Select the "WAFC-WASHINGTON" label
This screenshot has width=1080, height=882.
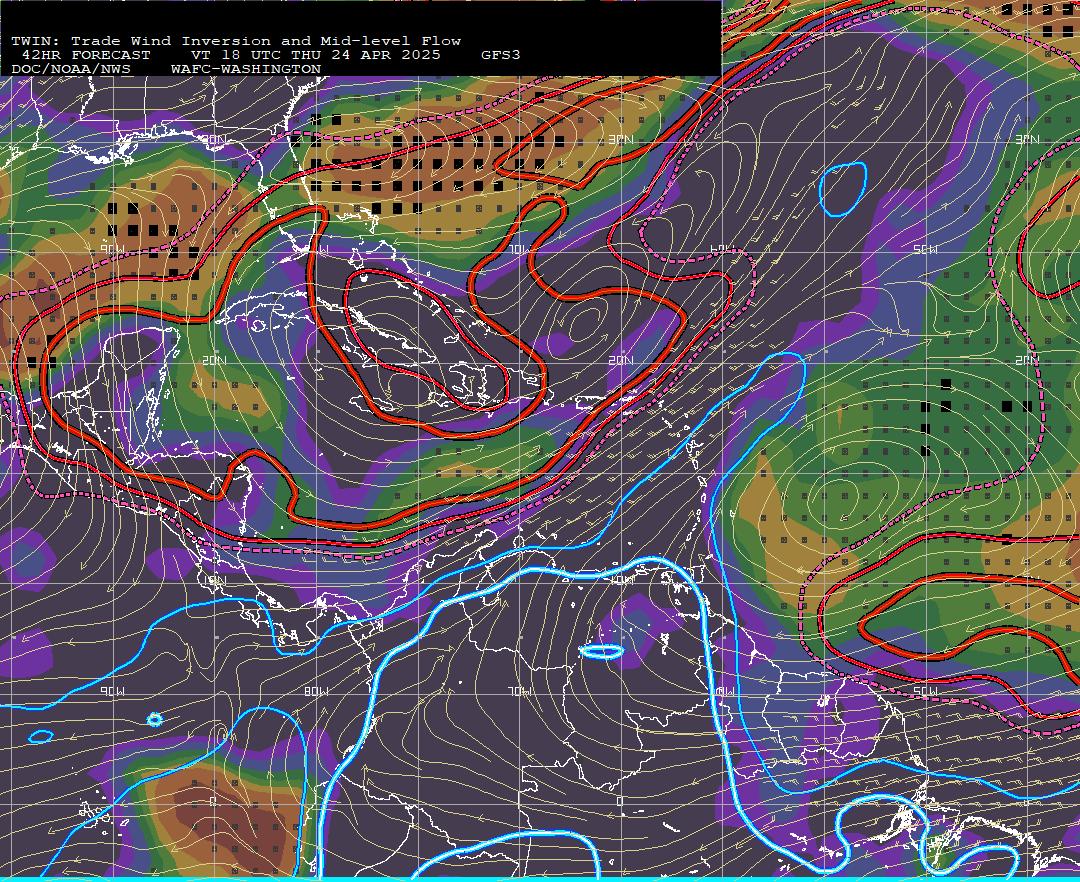(x=246, y=70)
